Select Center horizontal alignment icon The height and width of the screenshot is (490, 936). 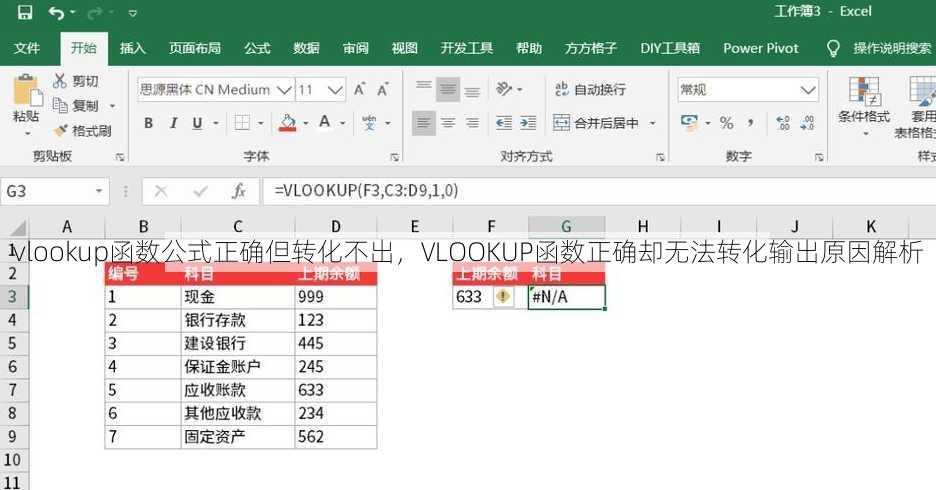click(448, 123)
